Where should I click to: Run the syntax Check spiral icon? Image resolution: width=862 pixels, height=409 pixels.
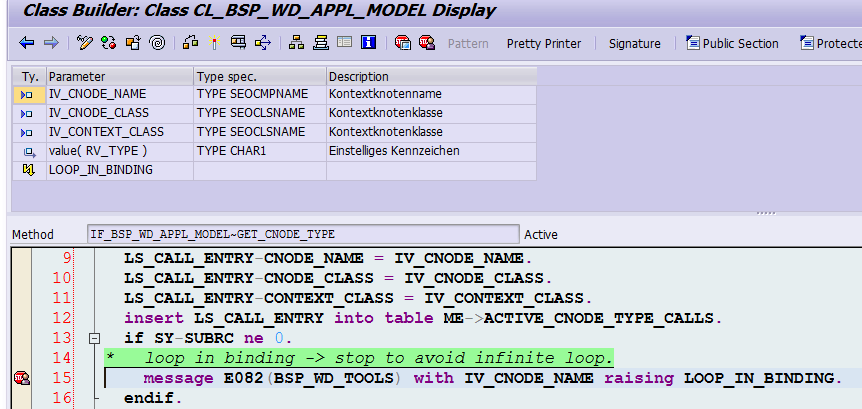coord(157,43)
